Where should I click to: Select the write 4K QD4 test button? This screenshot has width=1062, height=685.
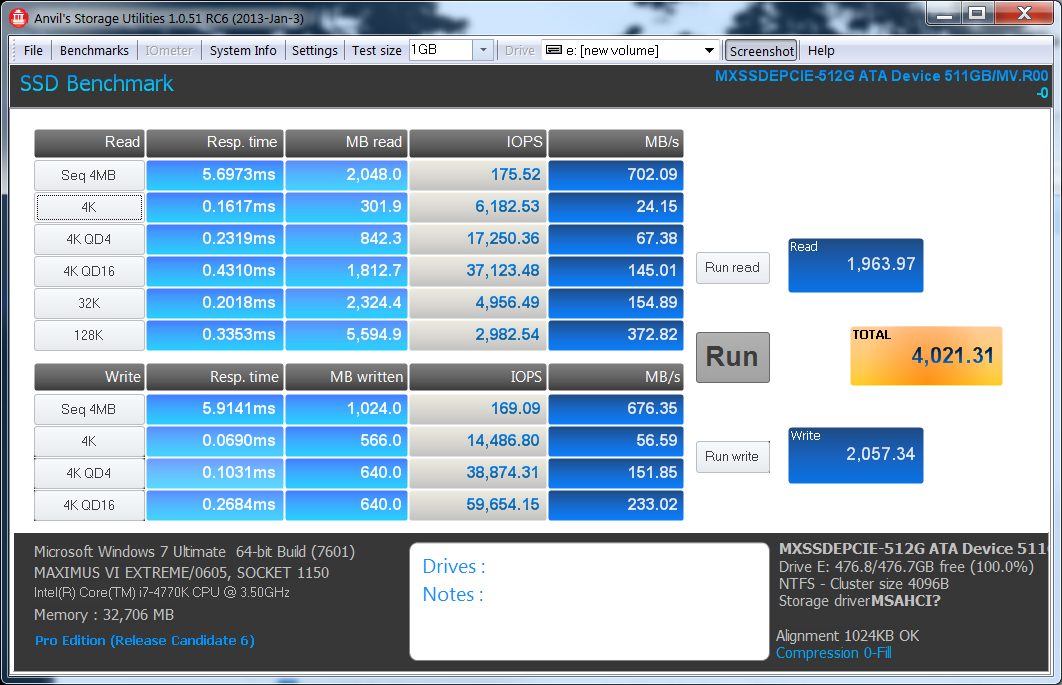[x=88, y=473]
